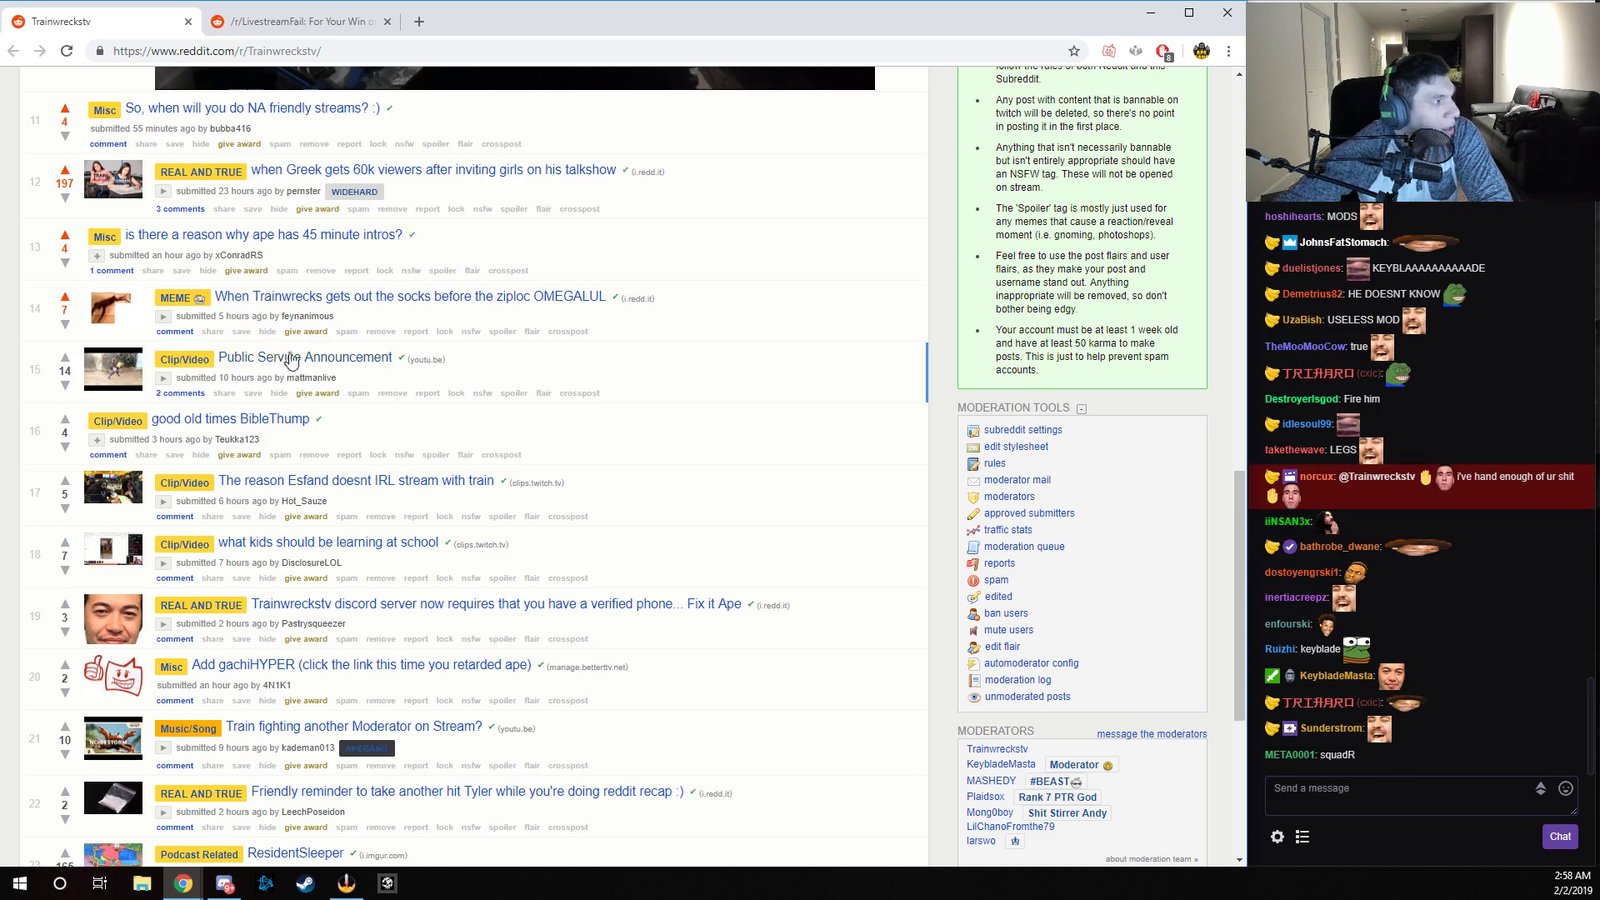Open the emote picker smiley in chat
This screenshot has width=1600, height=900.
click(1566, 789)
